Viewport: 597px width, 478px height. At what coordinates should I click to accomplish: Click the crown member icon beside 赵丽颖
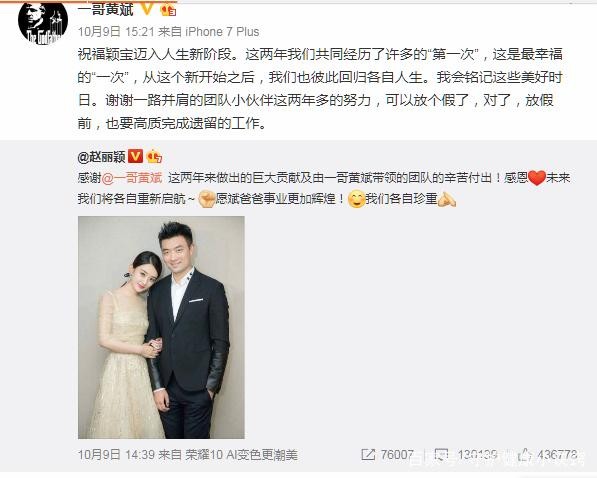[x=154, y=157]
